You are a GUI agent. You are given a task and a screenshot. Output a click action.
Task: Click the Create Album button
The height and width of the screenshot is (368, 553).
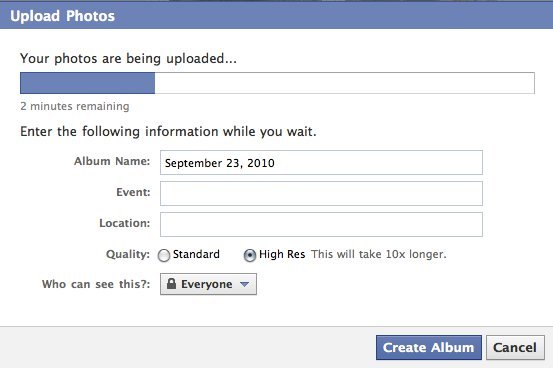pos(429,348)
